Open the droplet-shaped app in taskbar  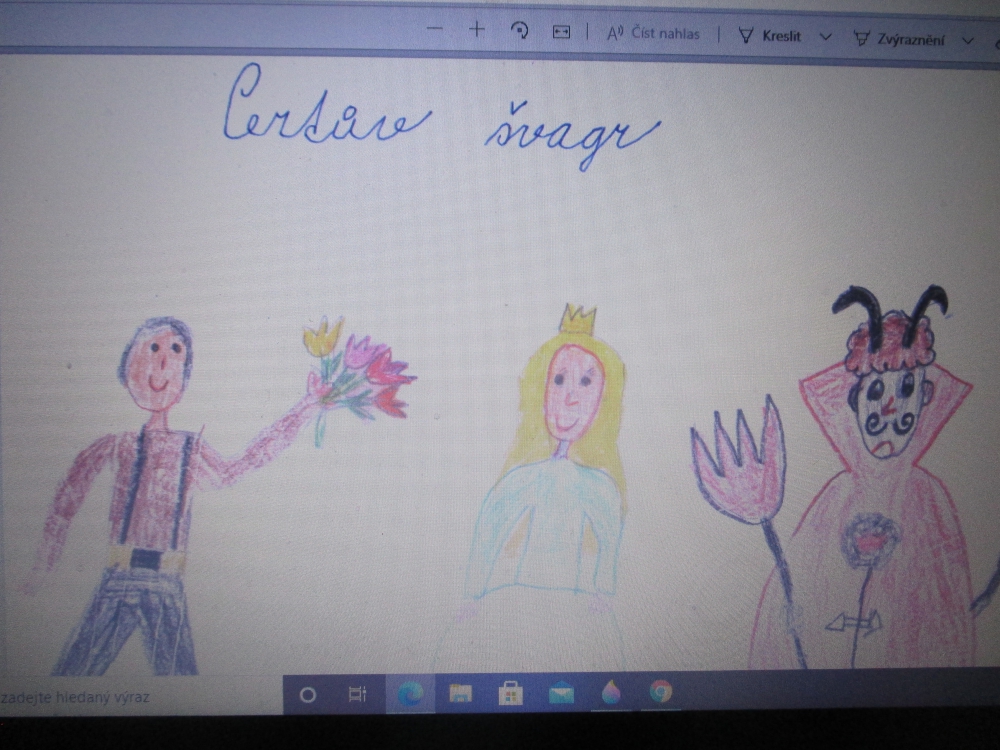(611, 693)
